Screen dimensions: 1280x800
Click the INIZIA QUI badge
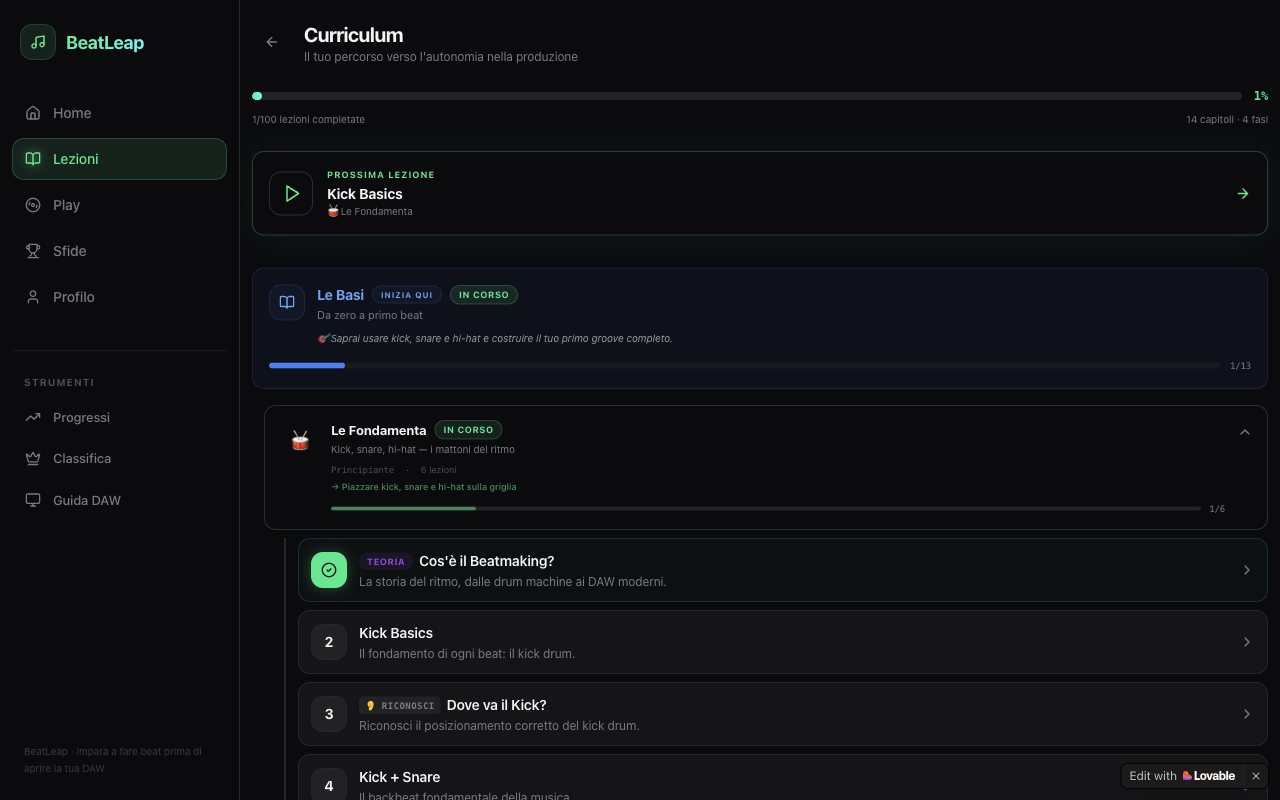pos(407,295)
